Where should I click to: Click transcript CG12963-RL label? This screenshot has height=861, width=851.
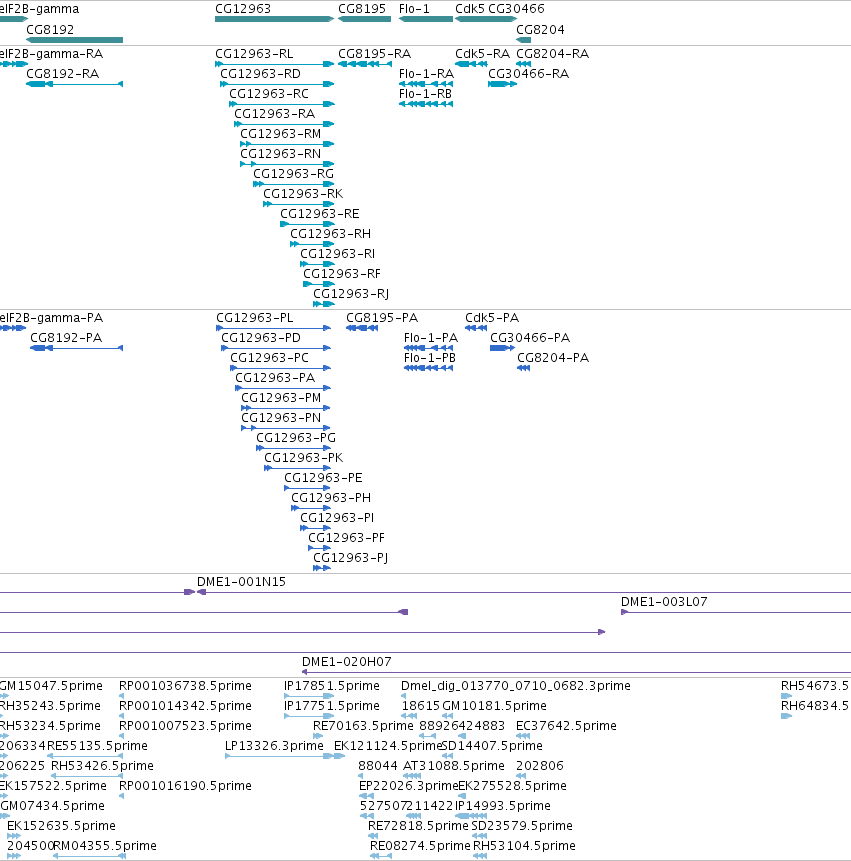[x=254, y=54]
